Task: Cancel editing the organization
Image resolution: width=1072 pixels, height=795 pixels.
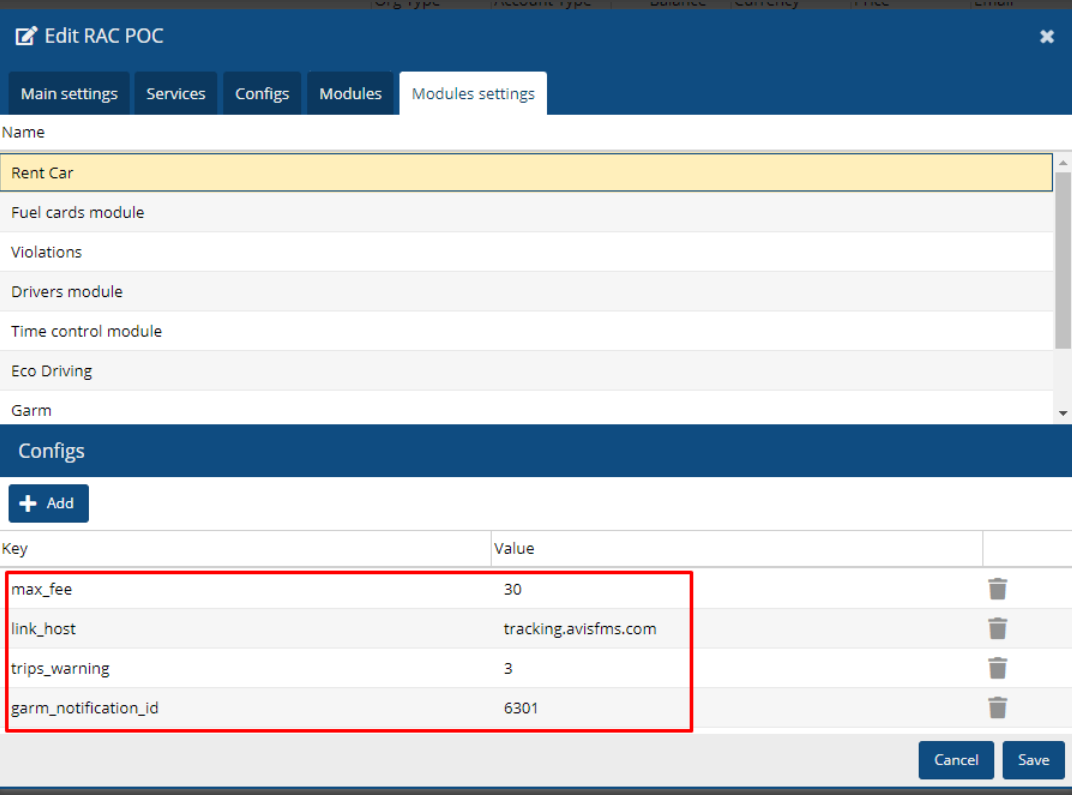Action: pos(955,760)
